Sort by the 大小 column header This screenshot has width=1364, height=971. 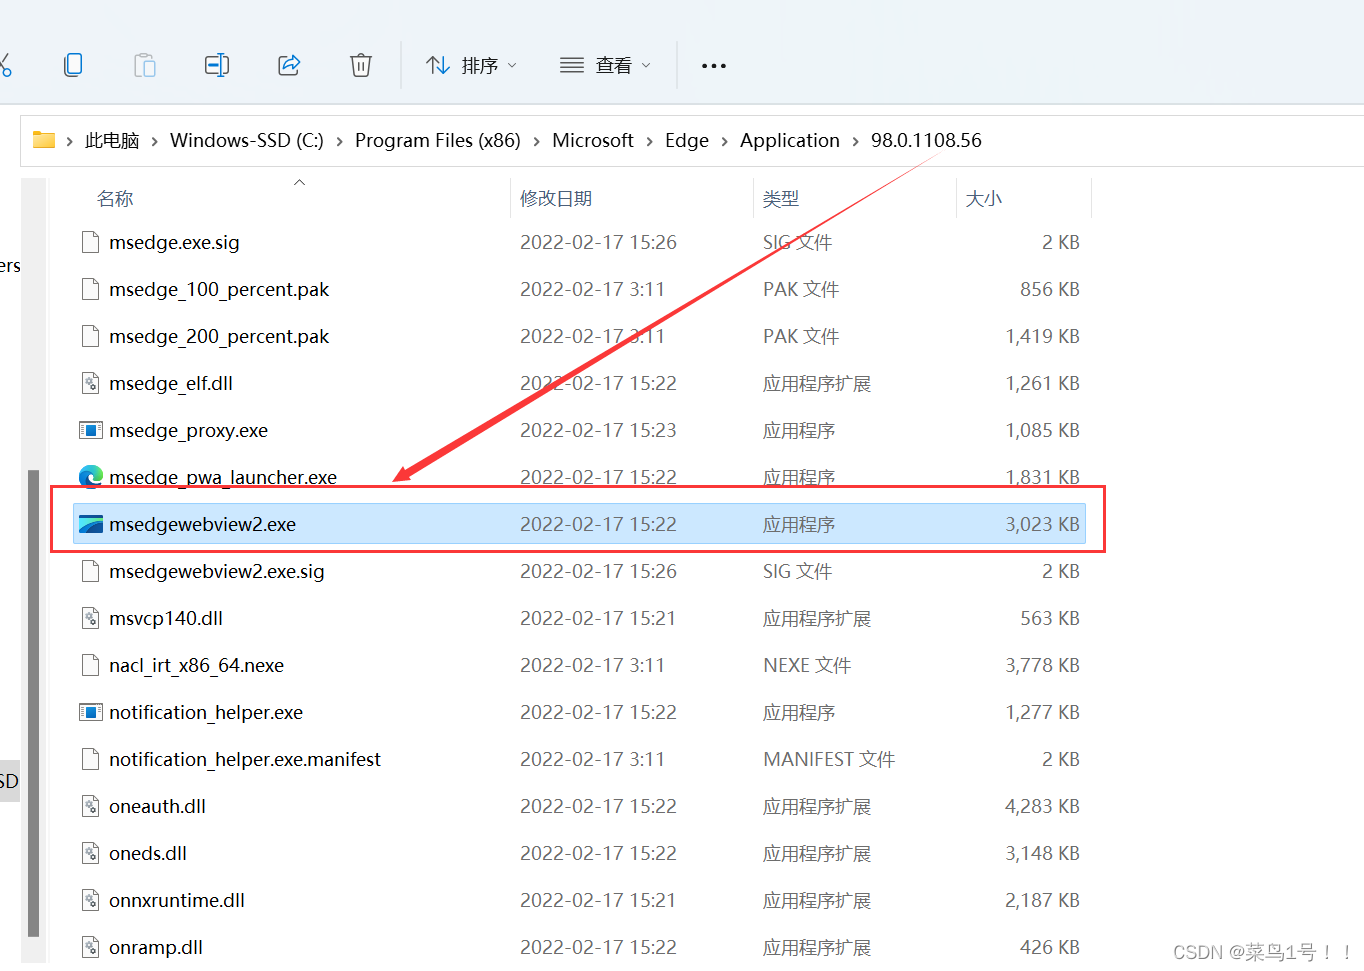pyautogui.click(x=984, y=198)
